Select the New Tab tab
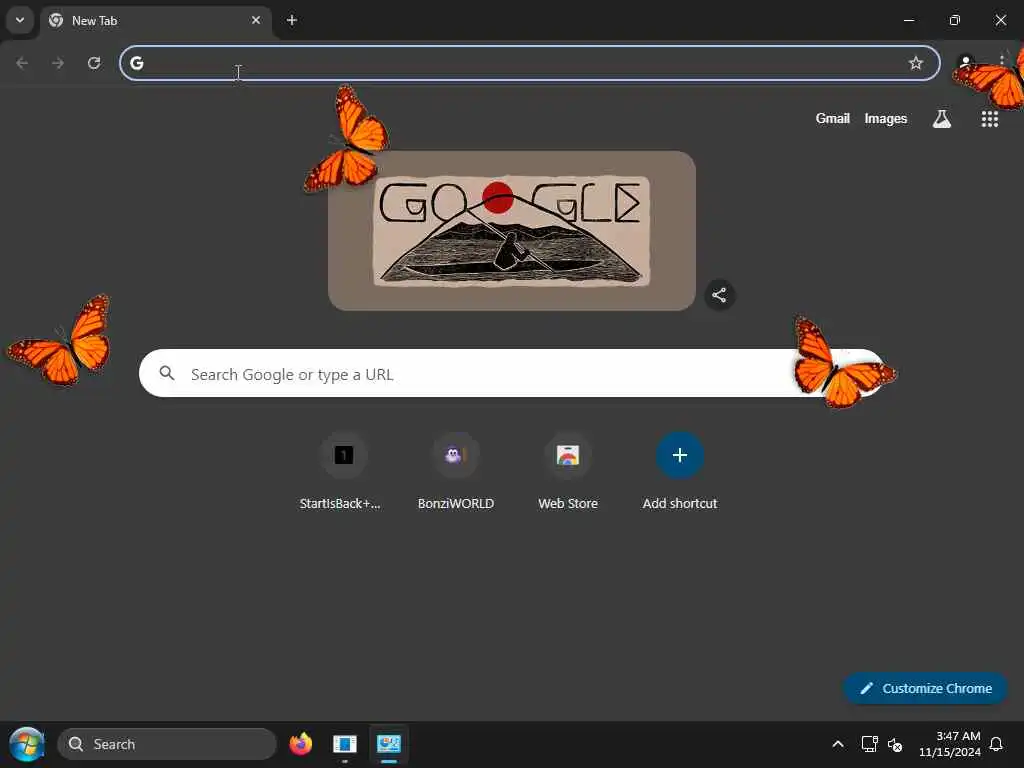 [x=157, y=21]
